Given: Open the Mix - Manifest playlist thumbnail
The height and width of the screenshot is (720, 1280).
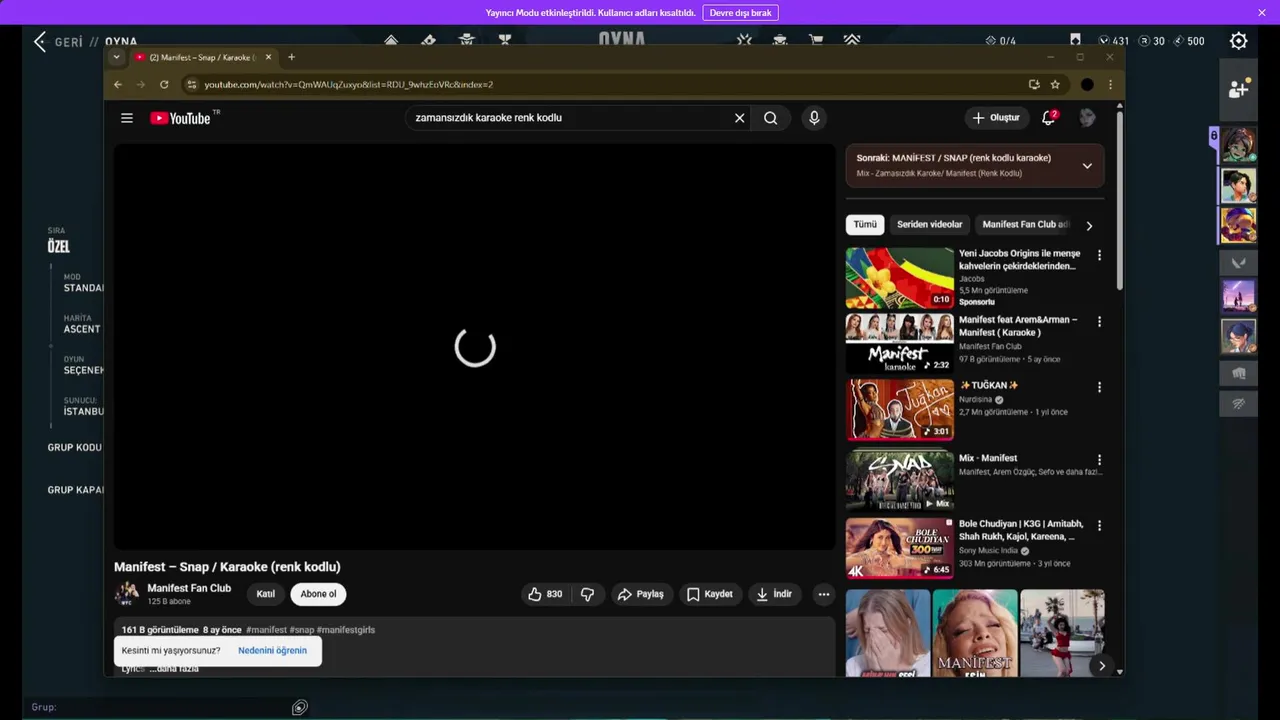Looking at the screenshot, I should pos(900,480).
